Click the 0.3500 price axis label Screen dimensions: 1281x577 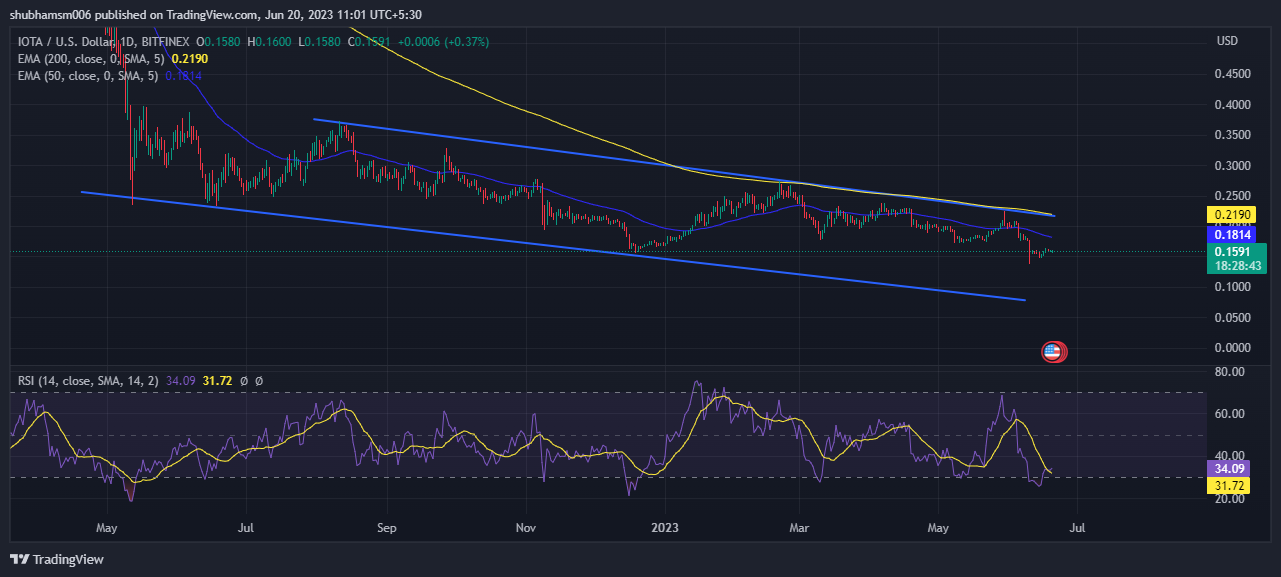click(1232, 135)
